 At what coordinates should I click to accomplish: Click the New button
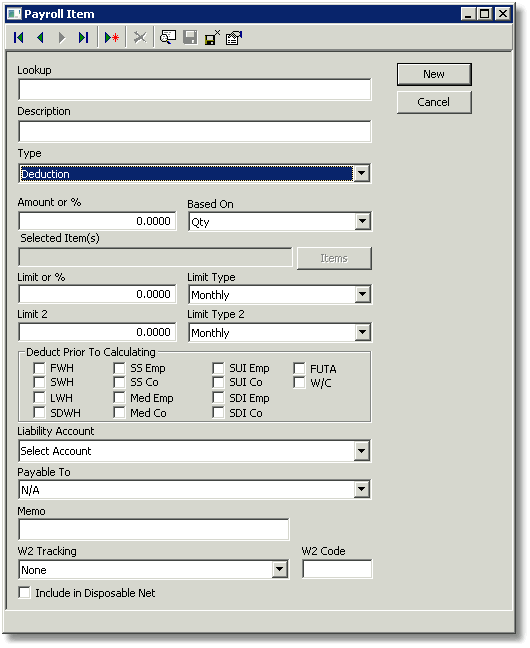pos(434,74)
